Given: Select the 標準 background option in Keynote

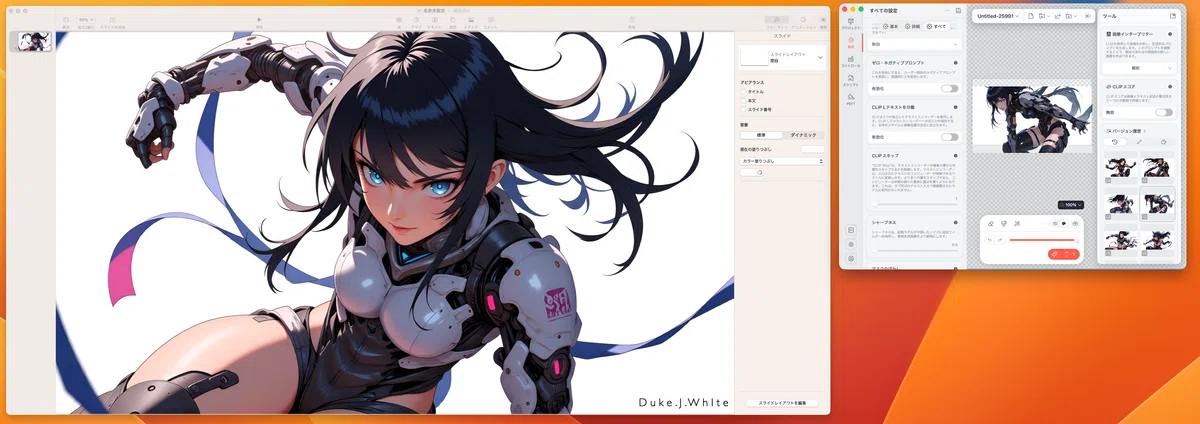Looking at the screenshot, I should pyautogui.click(x=761, y=134).
